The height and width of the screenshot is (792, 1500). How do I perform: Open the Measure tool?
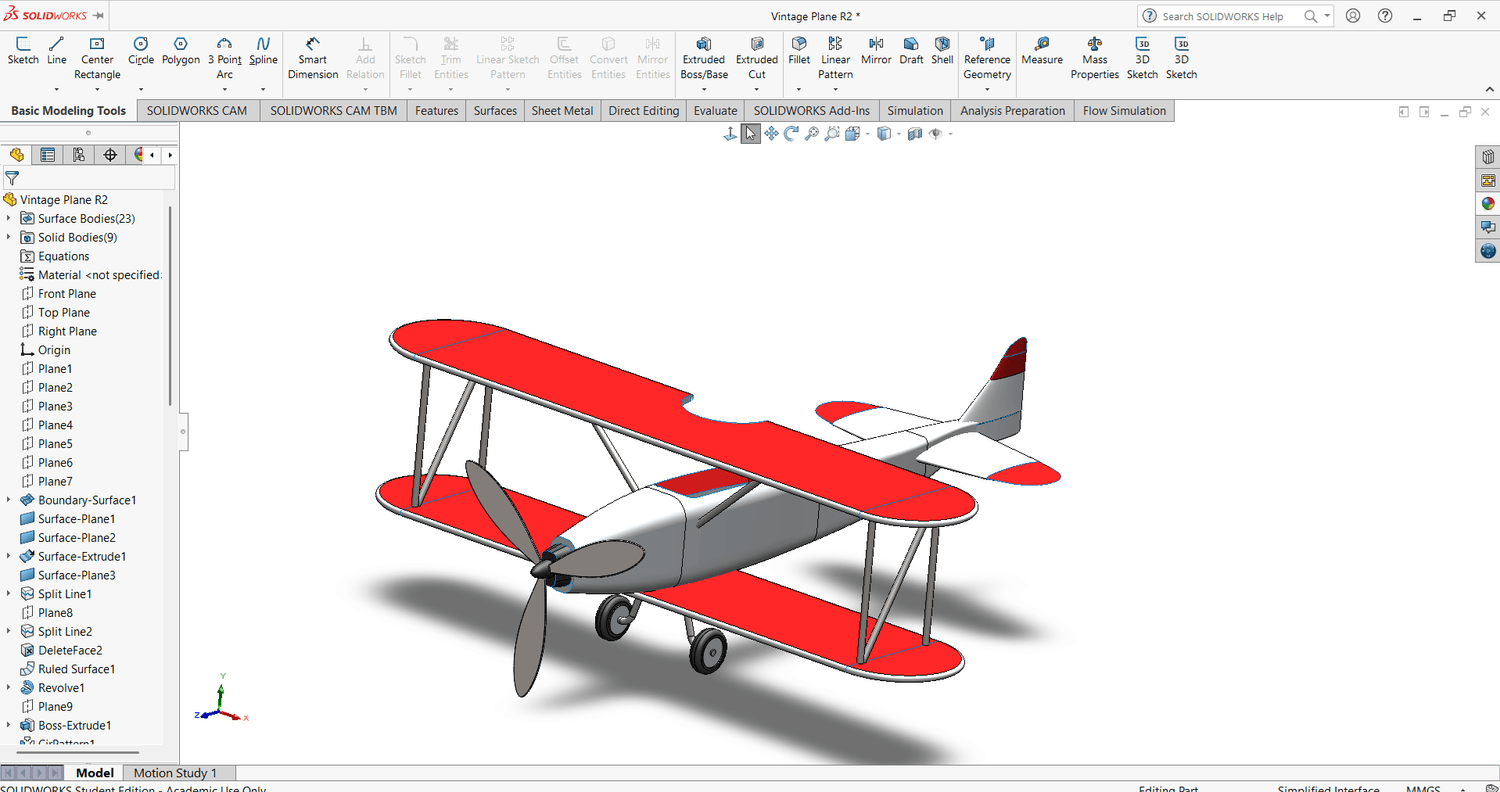[1042, 51]
